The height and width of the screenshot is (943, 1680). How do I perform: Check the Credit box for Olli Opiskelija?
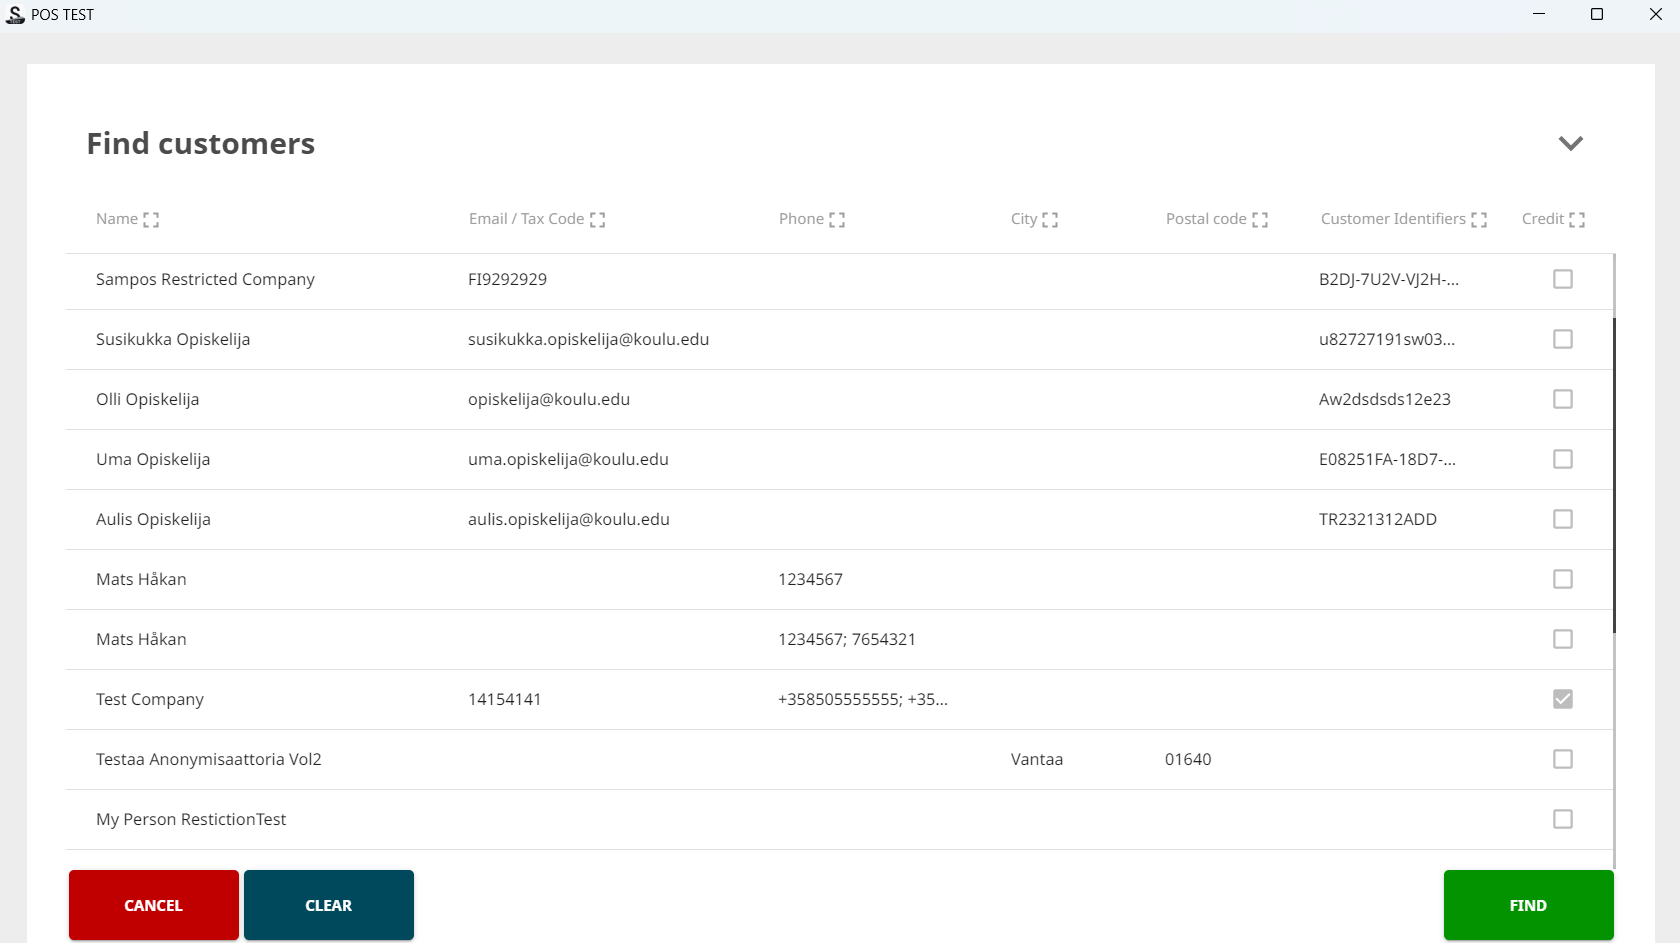click(1563, 399)
